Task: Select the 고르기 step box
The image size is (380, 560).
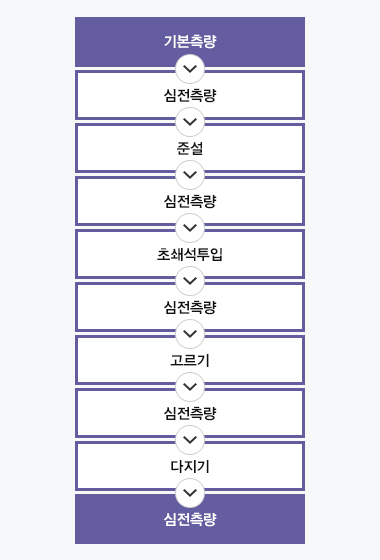Action: click(190, 360)
